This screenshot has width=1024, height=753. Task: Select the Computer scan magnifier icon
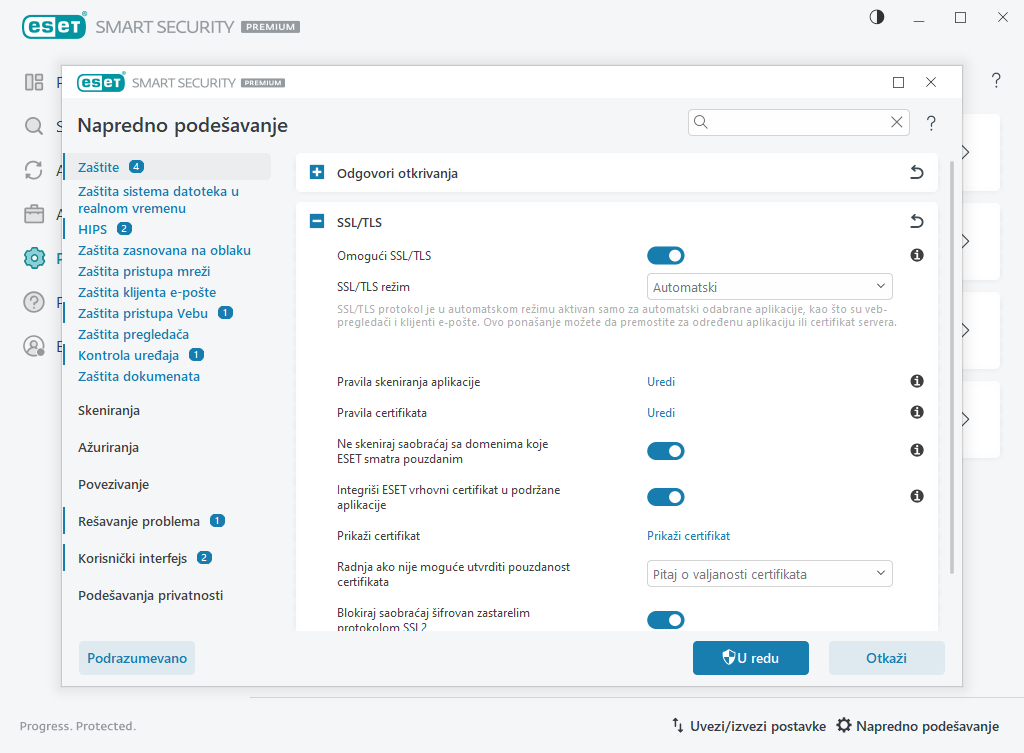click(x=34, y=127)
